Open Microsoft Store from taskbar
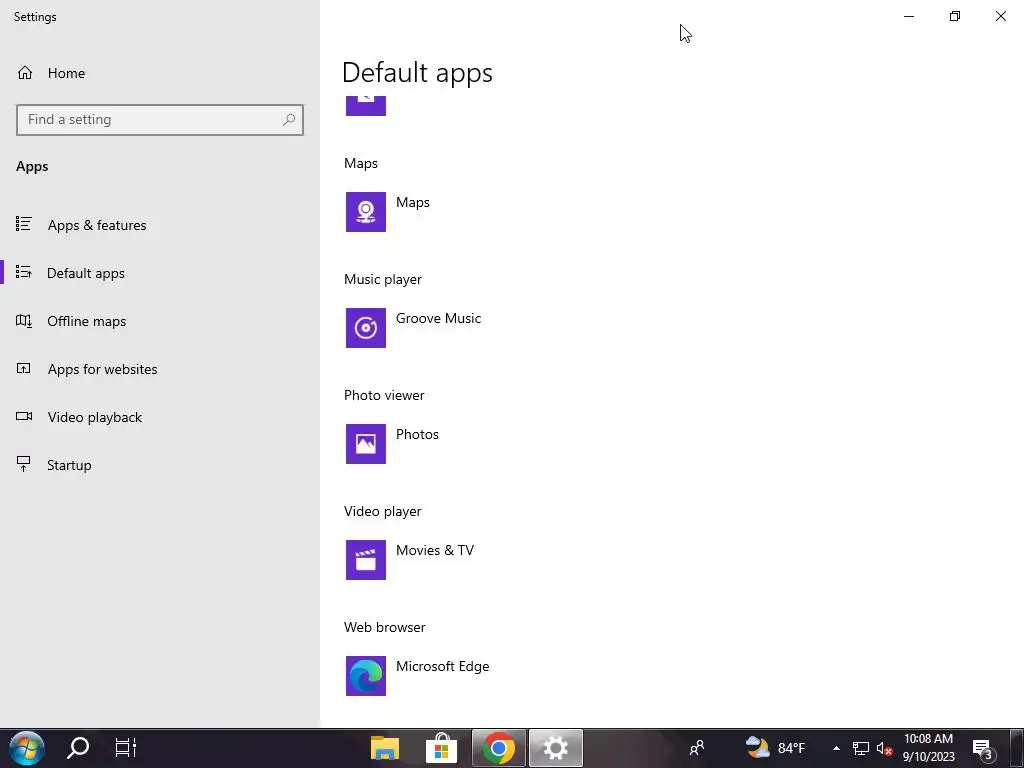 (x=441, y=748)
